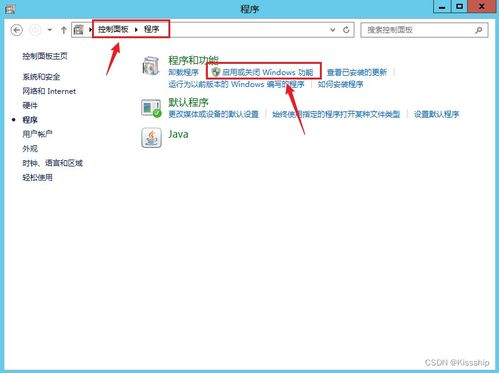Screen dimensions: 499x373
Task: Refresh the current Control Panel page
Action: (x=346, y=30)
